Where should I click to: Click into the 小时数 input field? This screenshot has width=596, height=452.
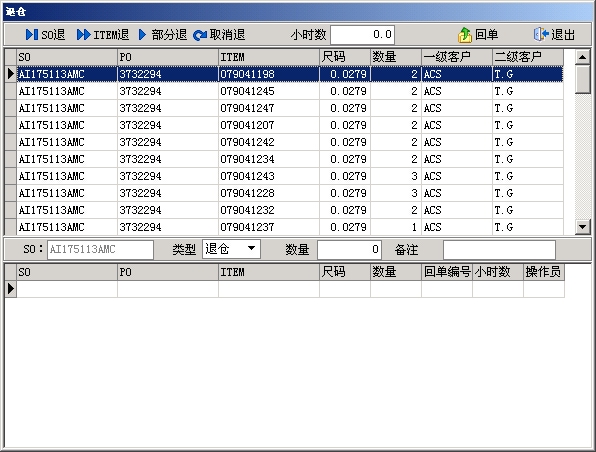(363, 35)
